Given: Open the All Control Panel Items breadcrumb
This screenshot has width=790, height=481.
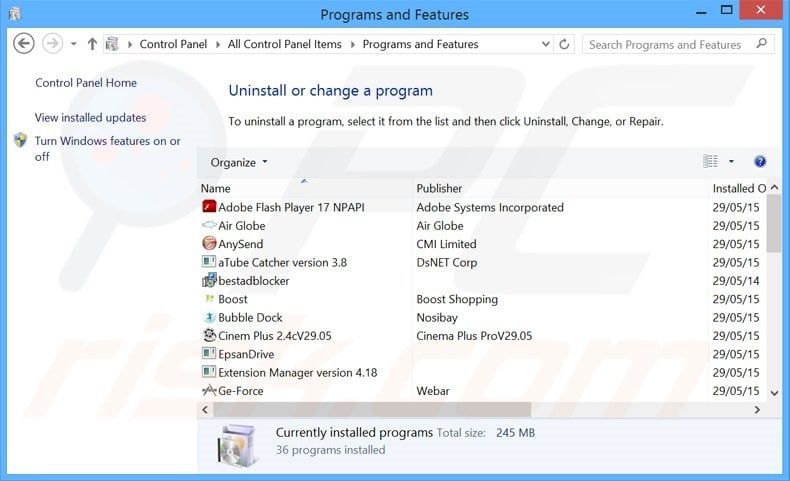Looking at the screenshot, I should 285,44.
